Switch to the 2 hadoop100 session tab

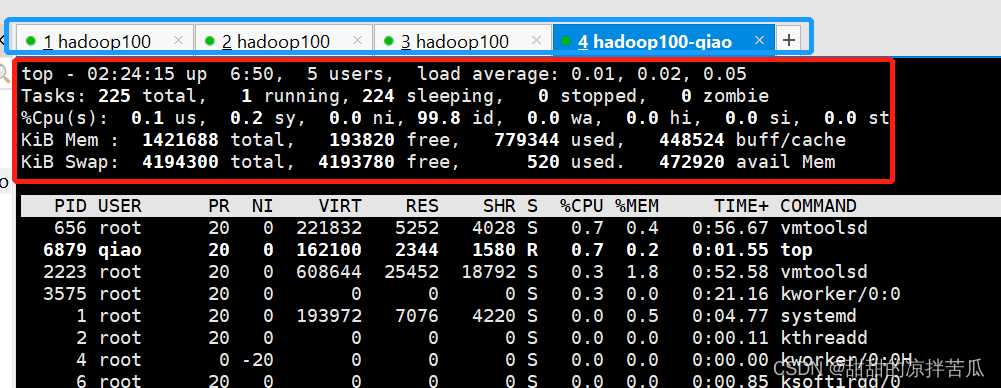click(284, 41)
